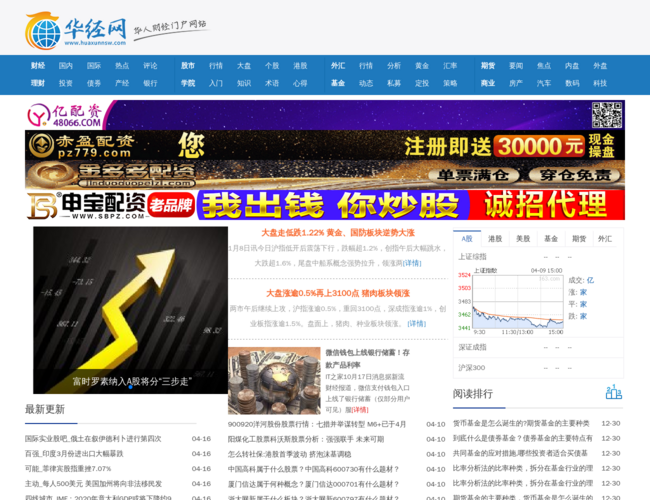Open article 厦门信达属于何种概念
Screen dimensions: 650x500
(313, 484)
